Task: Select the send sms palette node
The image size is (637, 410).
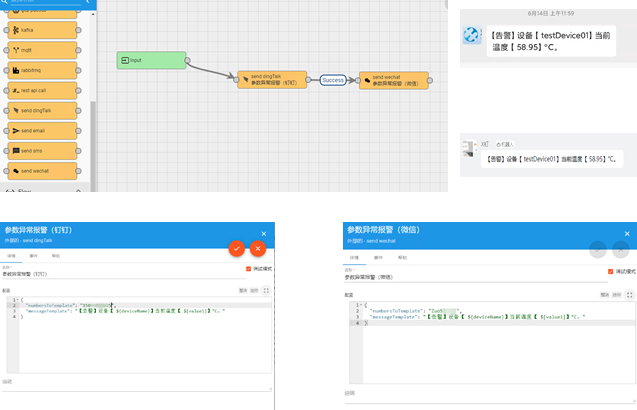Action: click(x=43, y=150)
